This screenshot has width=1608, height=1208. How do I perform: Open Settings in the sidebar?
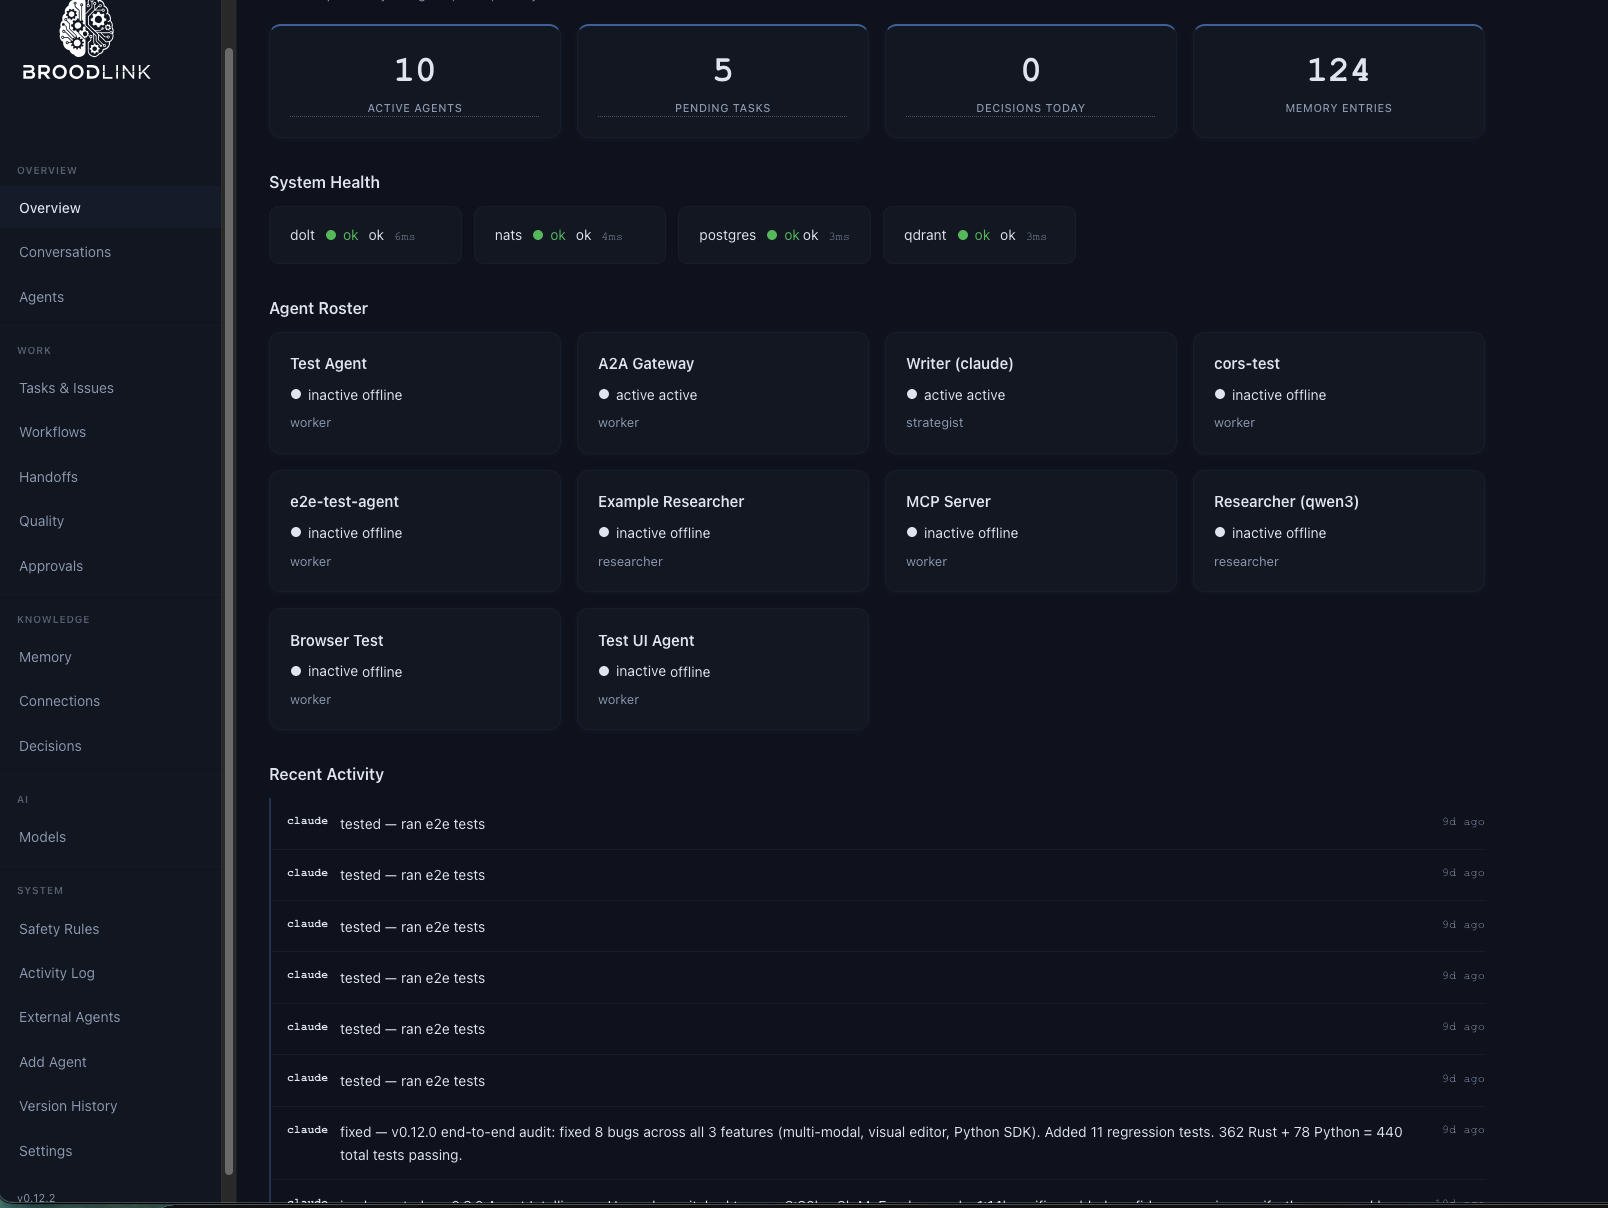point(110,1151)
